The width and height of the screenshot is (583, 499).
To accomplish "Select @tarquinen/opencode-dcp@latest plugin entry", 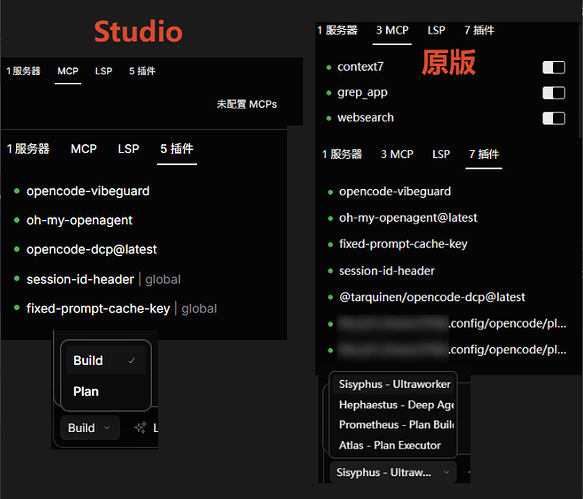I will (432, 297).
